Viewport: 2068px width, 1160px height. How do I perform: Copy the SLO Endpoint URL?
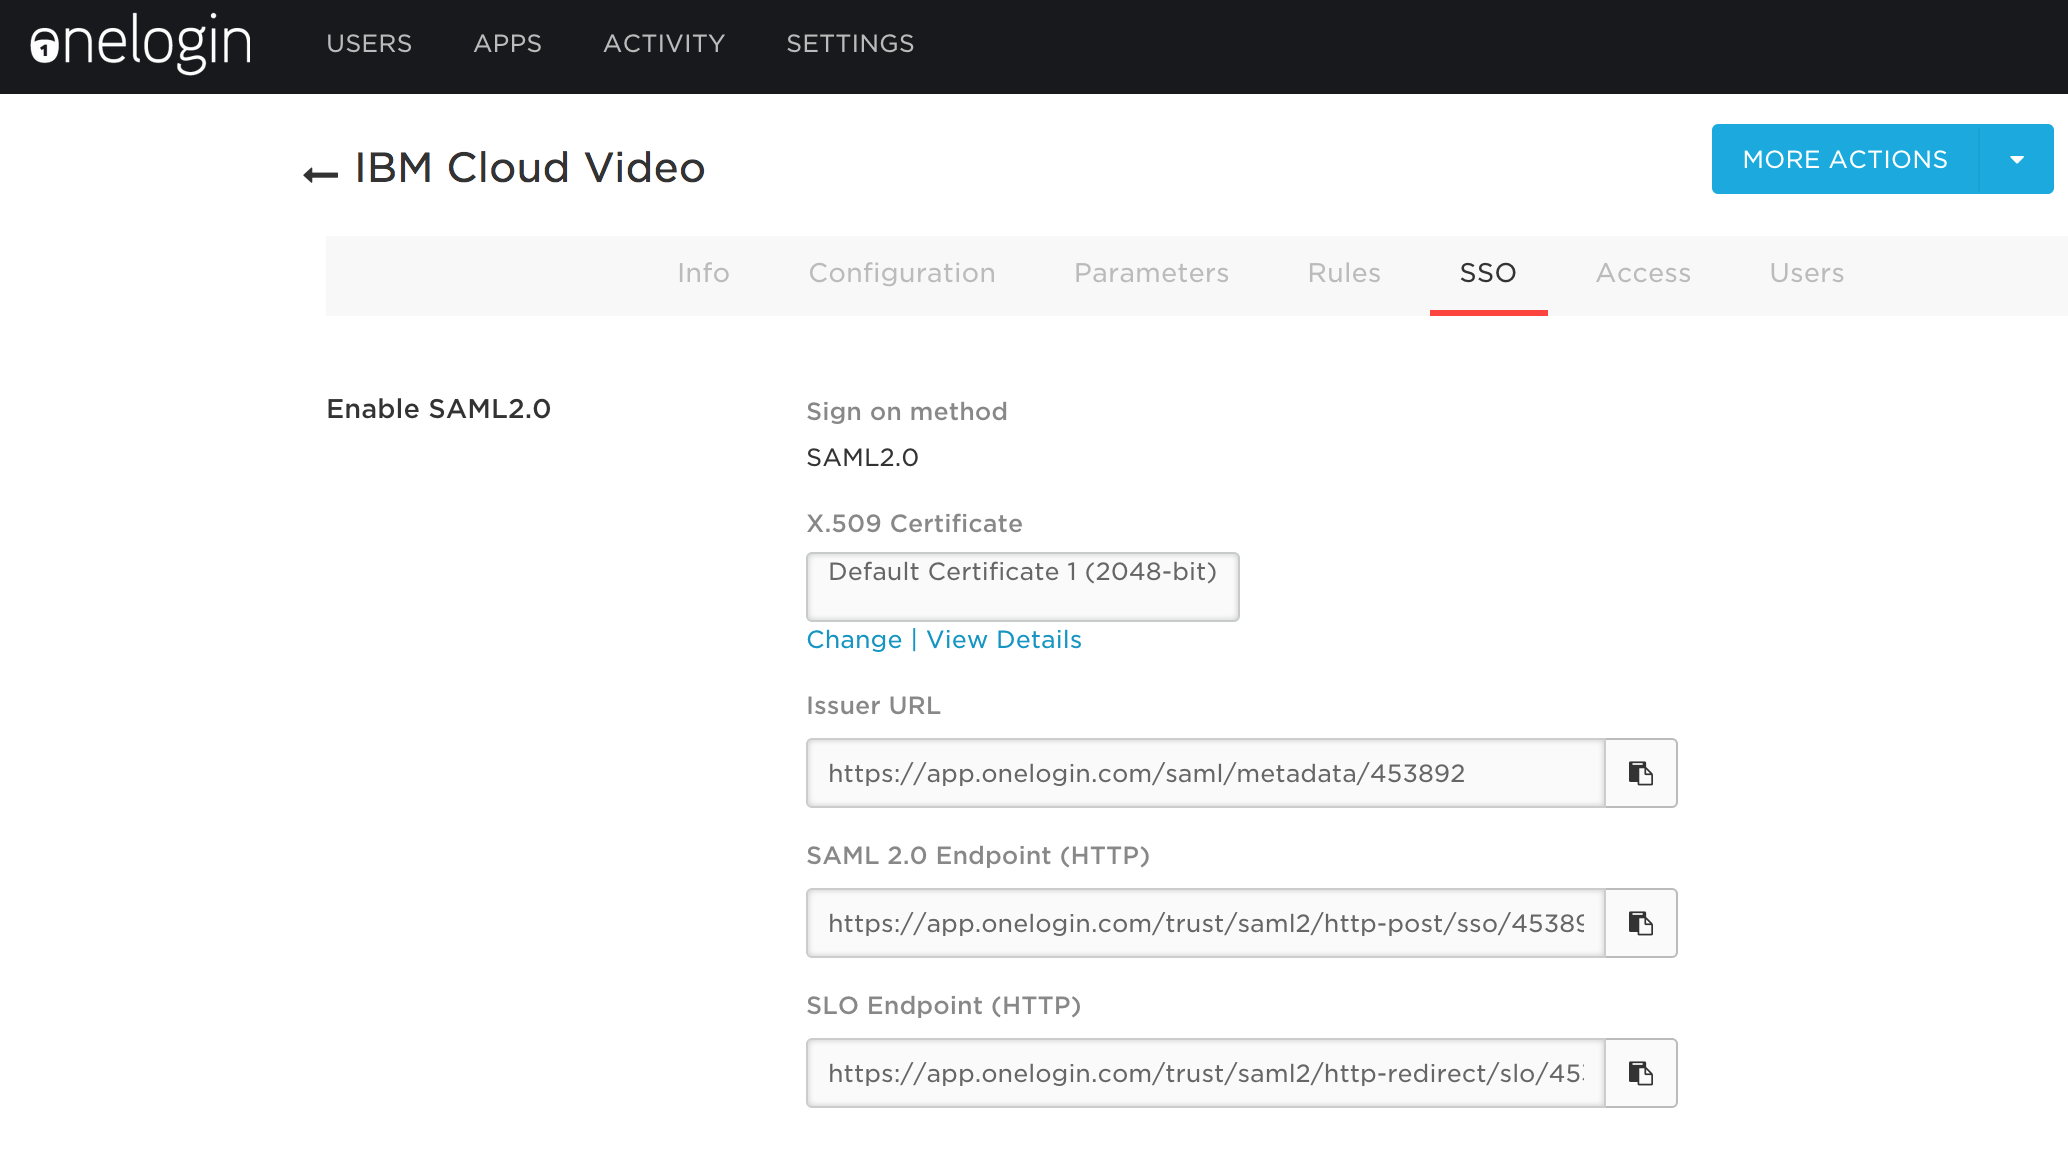pos(1641,1073)
